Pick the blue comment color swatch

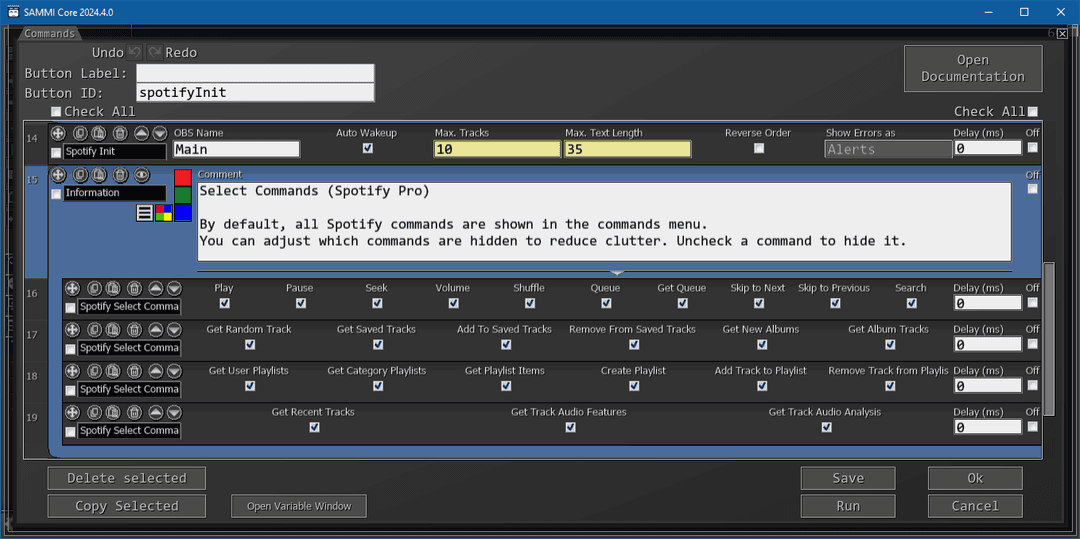[x=183, y=213]
